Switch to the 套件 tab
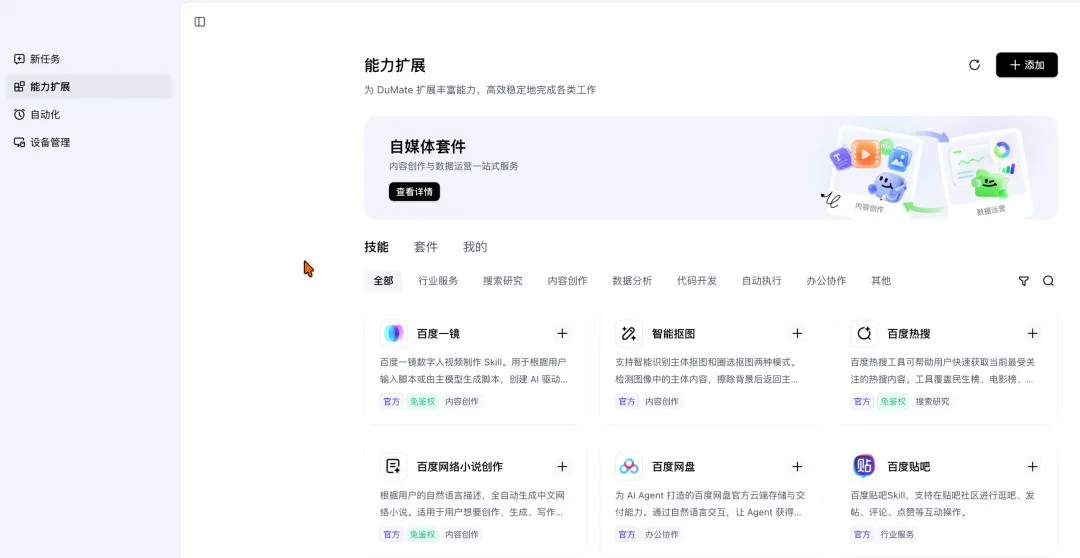1080x558 pixels. [x=426, y=247]
